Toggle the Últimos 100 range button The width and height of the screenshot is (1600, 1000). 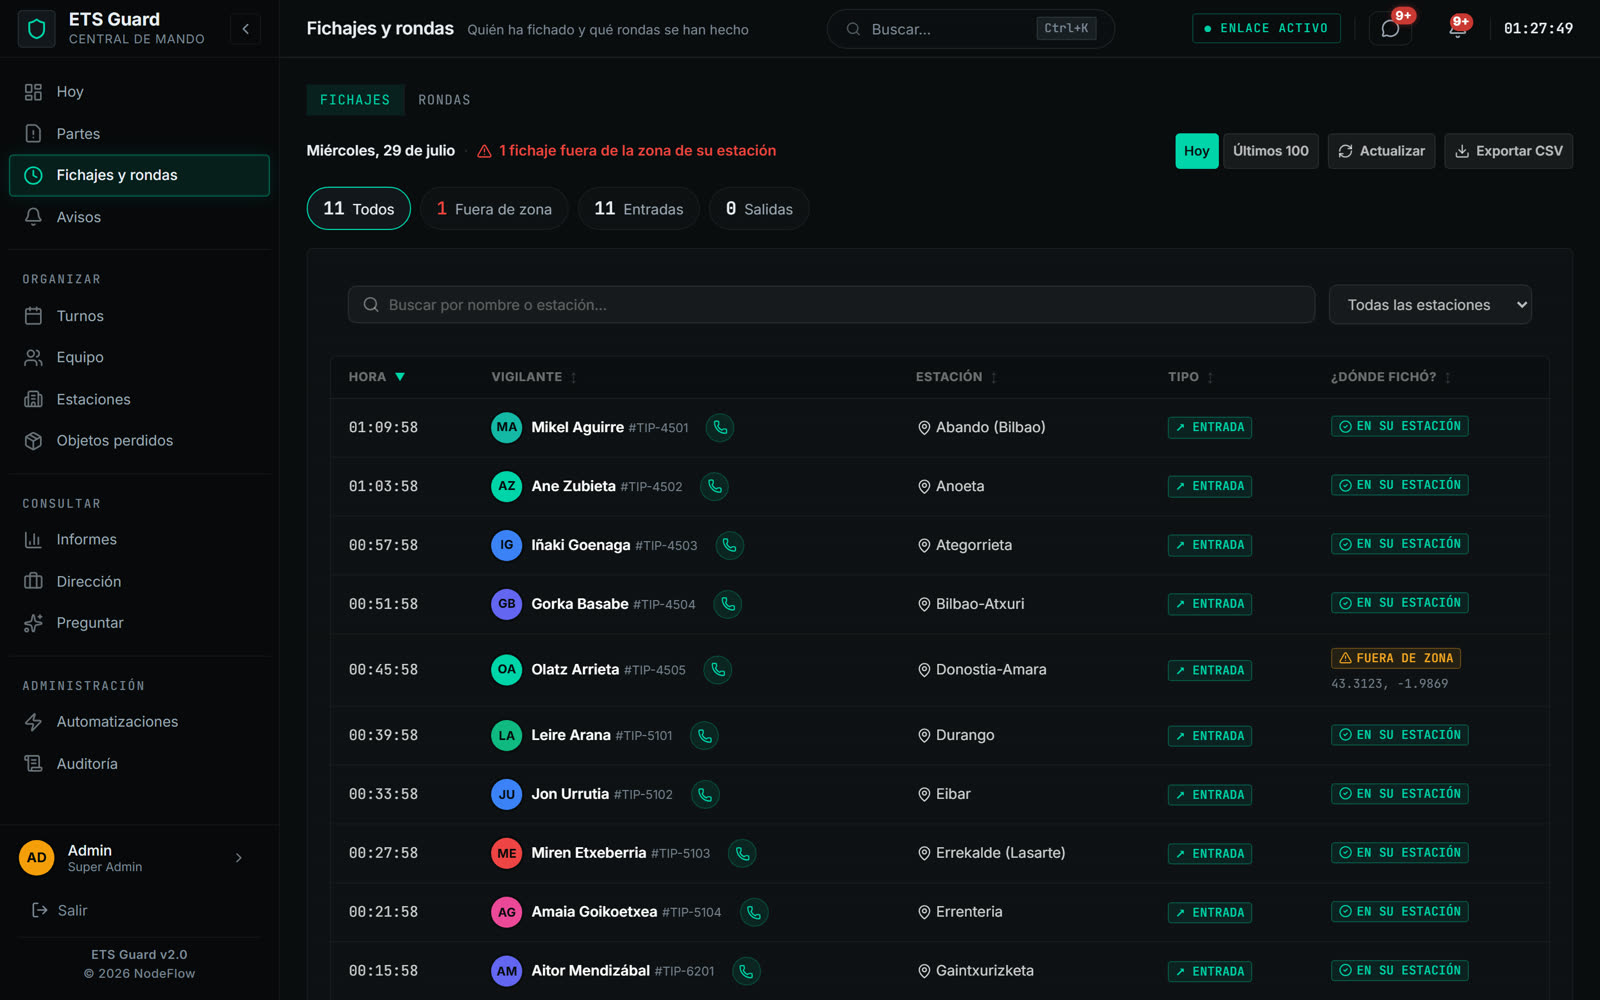[x=1271, y=151]
